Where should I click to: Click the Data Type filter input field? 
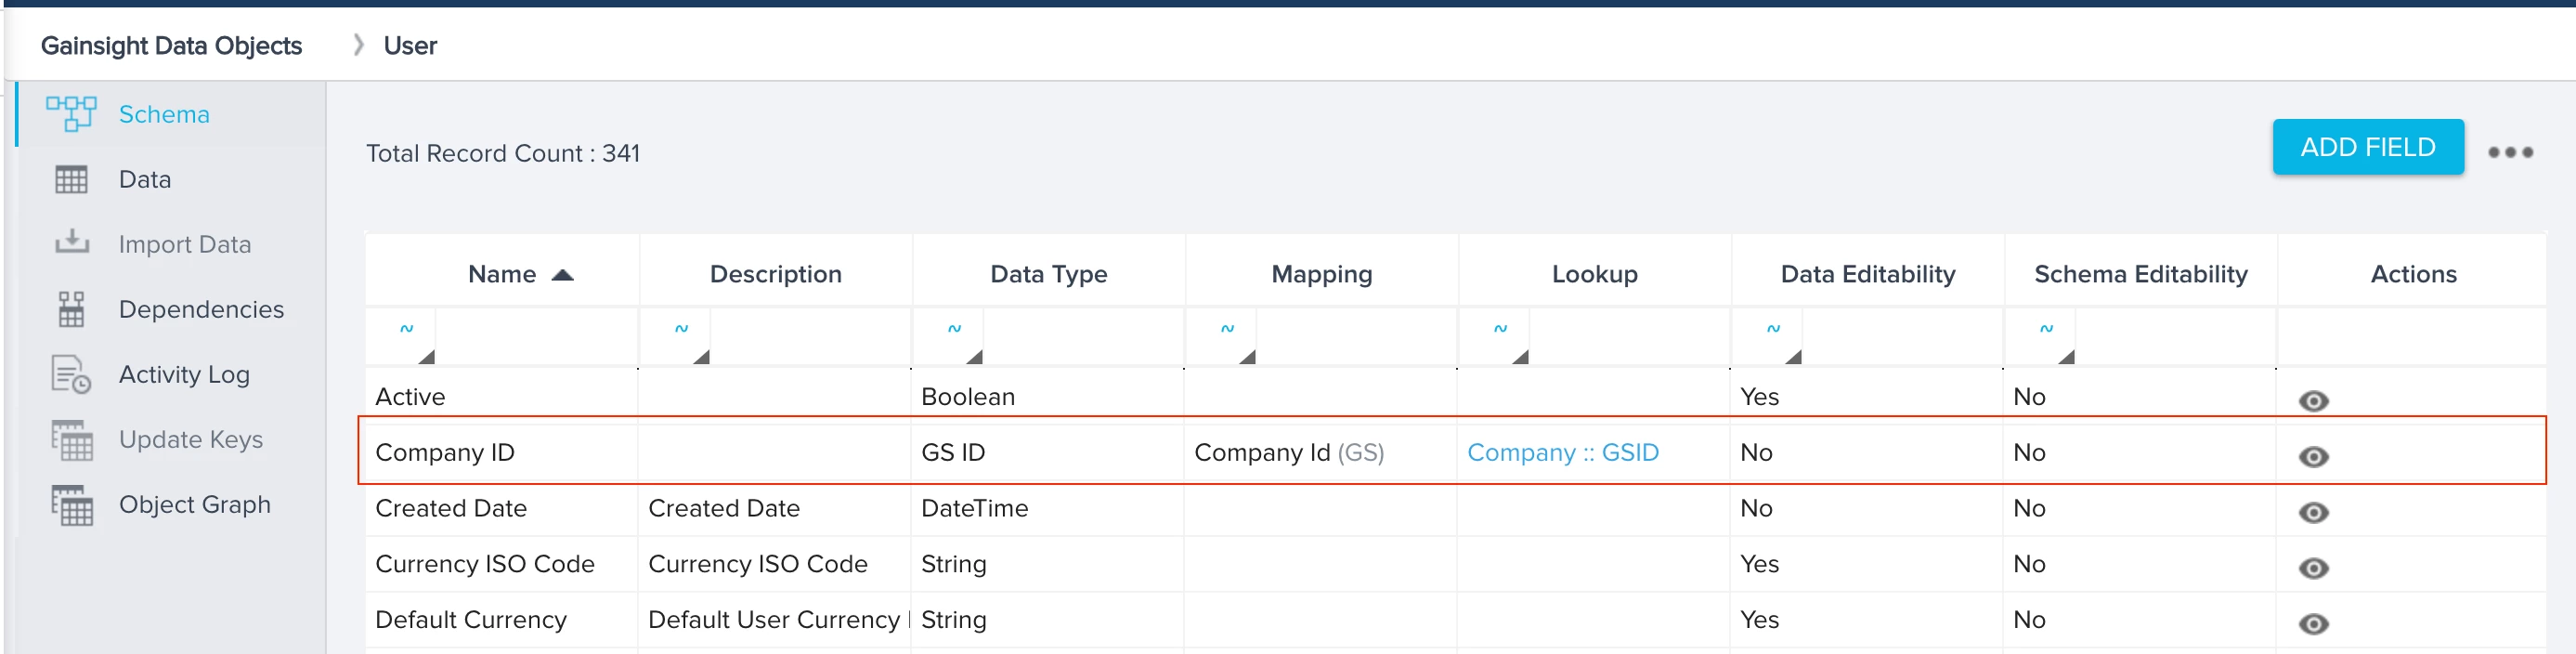point(1083,338)
